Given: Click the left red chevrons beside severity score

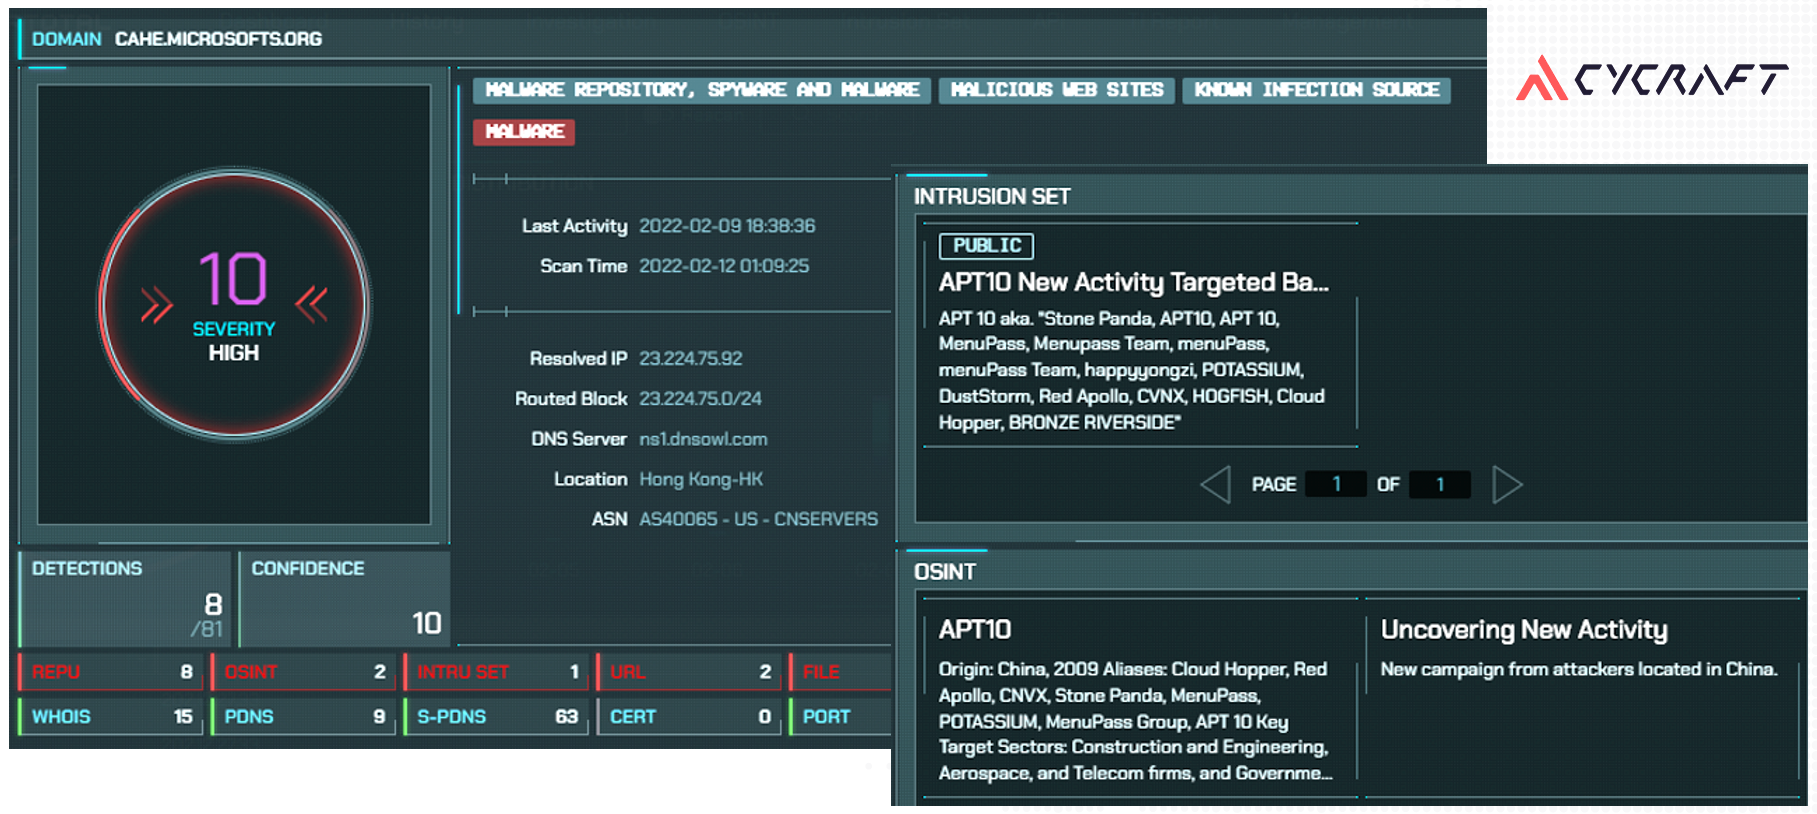Looking at the screenshot, I should [156, 305].
